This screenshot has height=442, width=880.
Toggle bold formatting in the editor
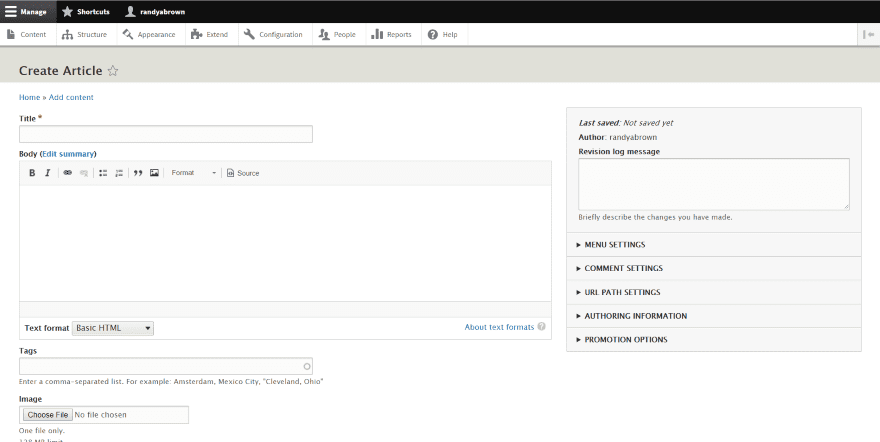(x=32, y=173)
